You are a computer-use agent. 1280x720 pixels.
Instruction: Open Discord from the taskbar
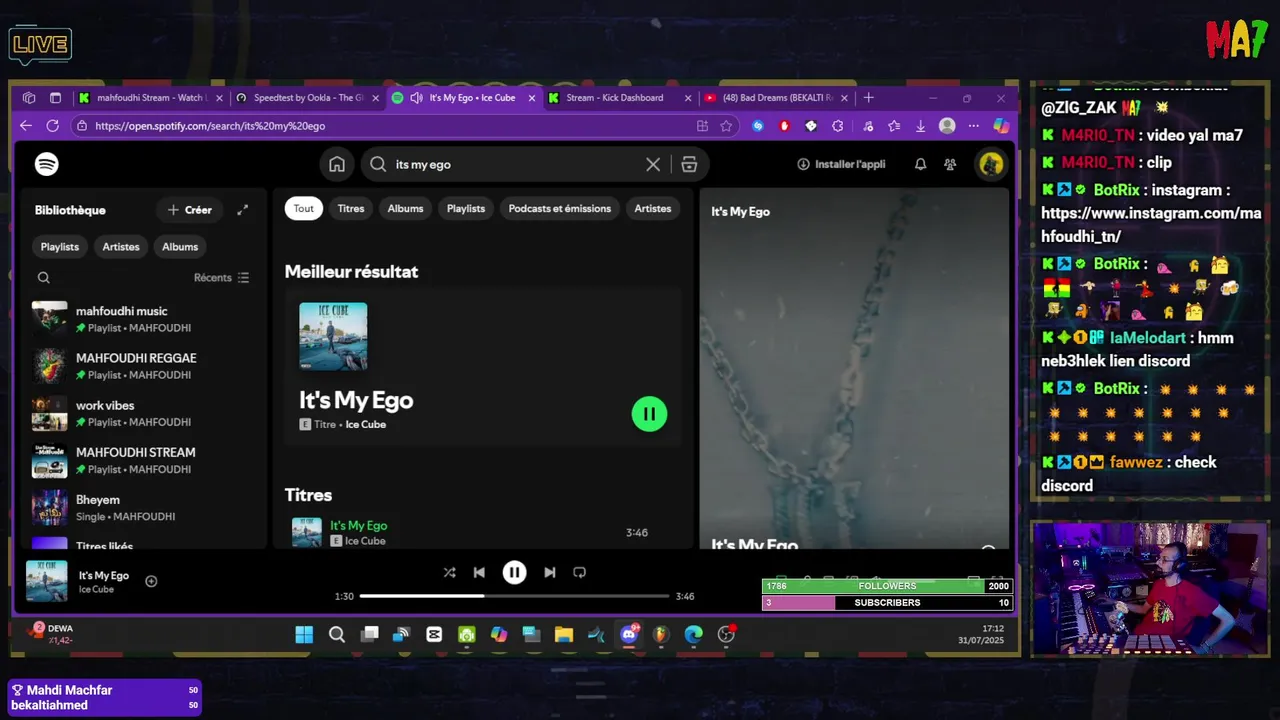tap(629, 634)
